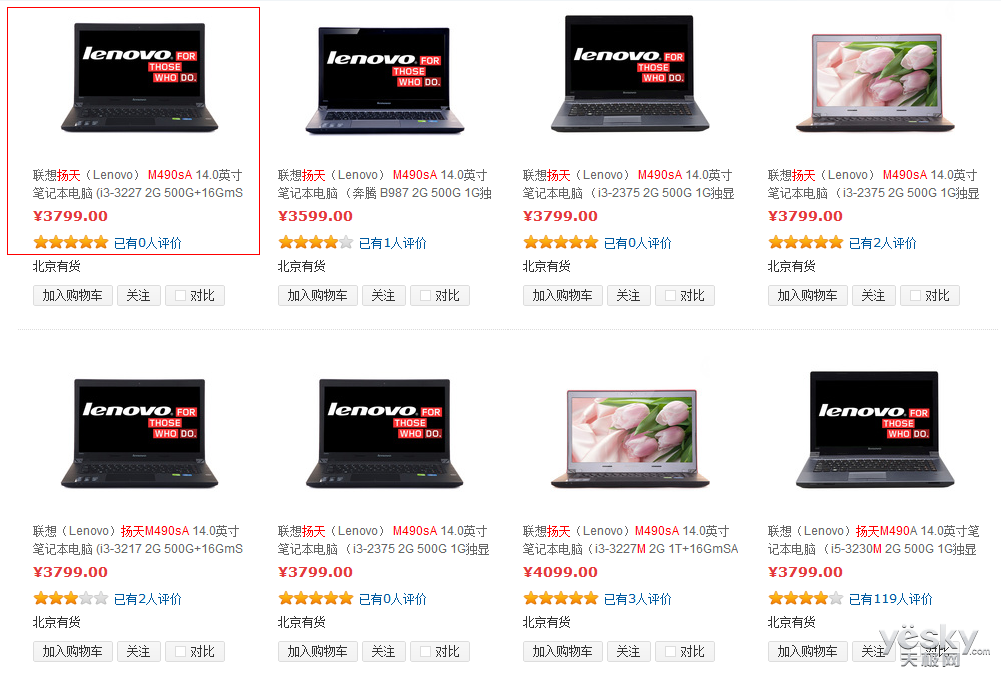Click 加入购物车 for the ¥4099.00 laptop
Screen dimensions: 1001x681
click(x=562, y=652)
